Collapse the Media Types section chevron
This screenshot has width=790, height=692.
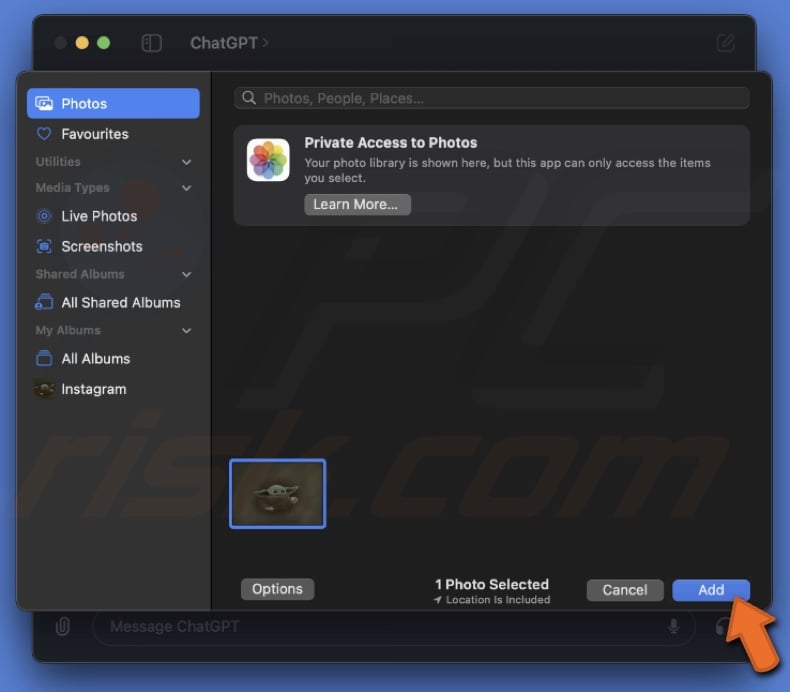[186, 188]
